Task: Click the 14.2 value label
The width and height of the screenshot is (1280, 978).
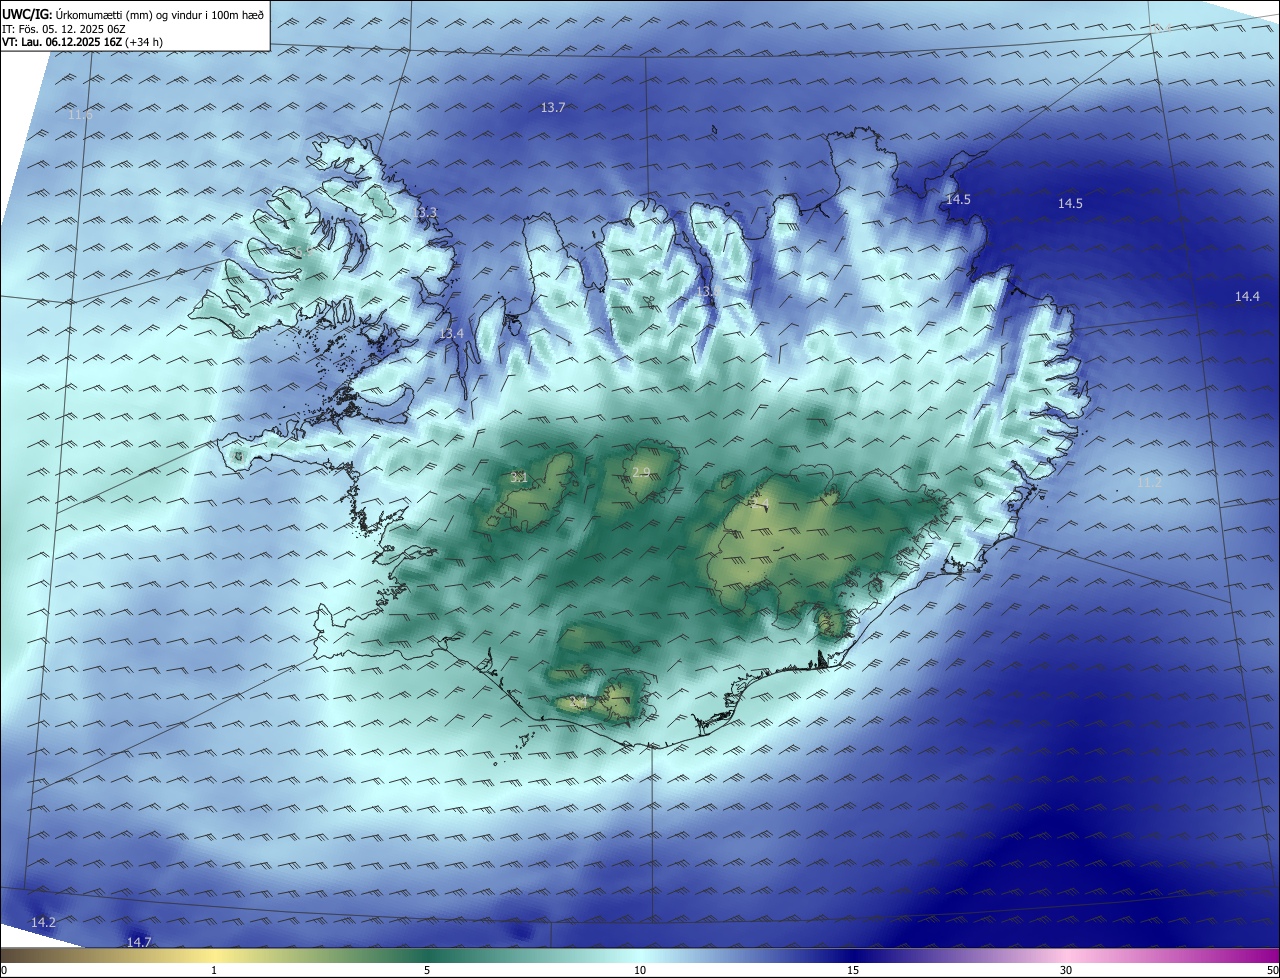Action: tap(43, 922)
